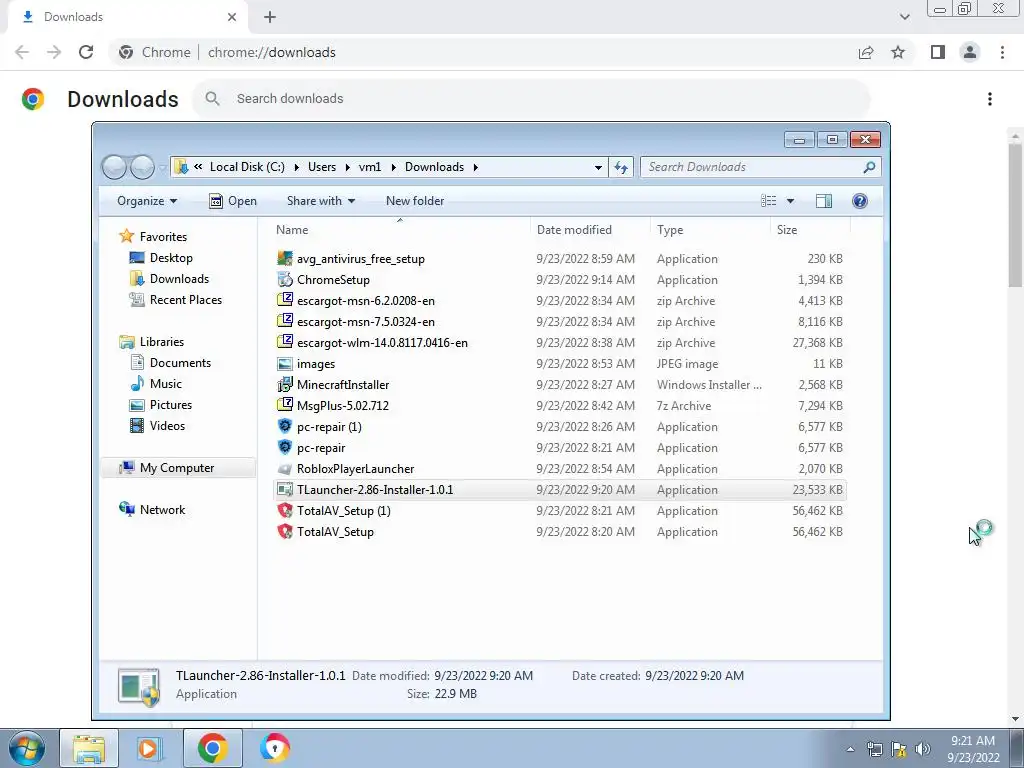Click the refresh arrows button in Explorer
1024x768 pixels.
620,167
